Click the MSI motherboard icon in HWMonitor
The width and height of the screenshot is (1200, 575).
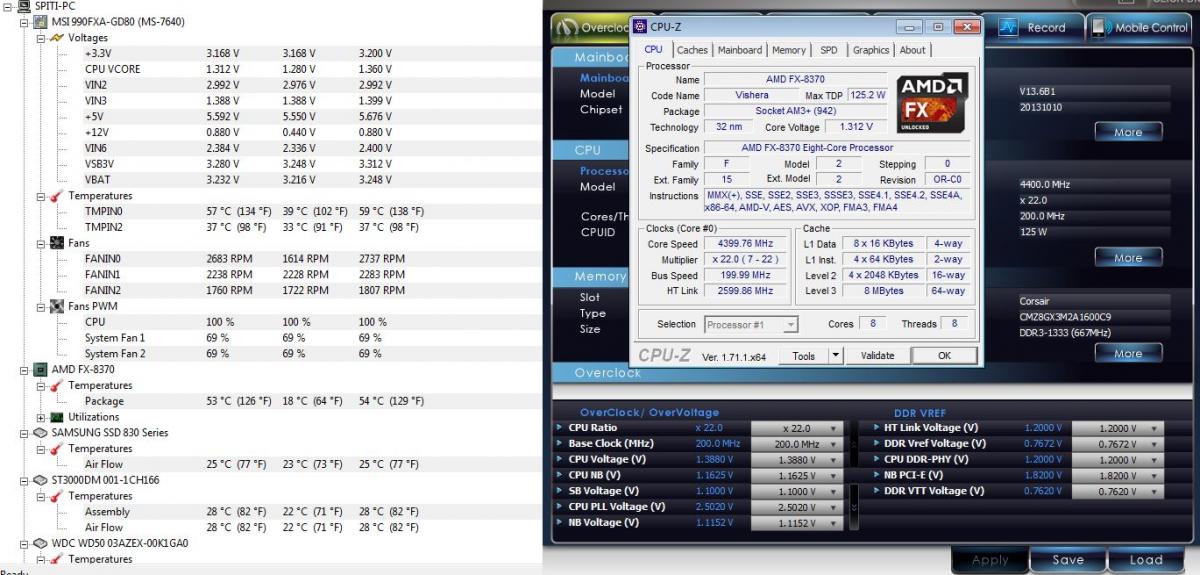[41, 22]
